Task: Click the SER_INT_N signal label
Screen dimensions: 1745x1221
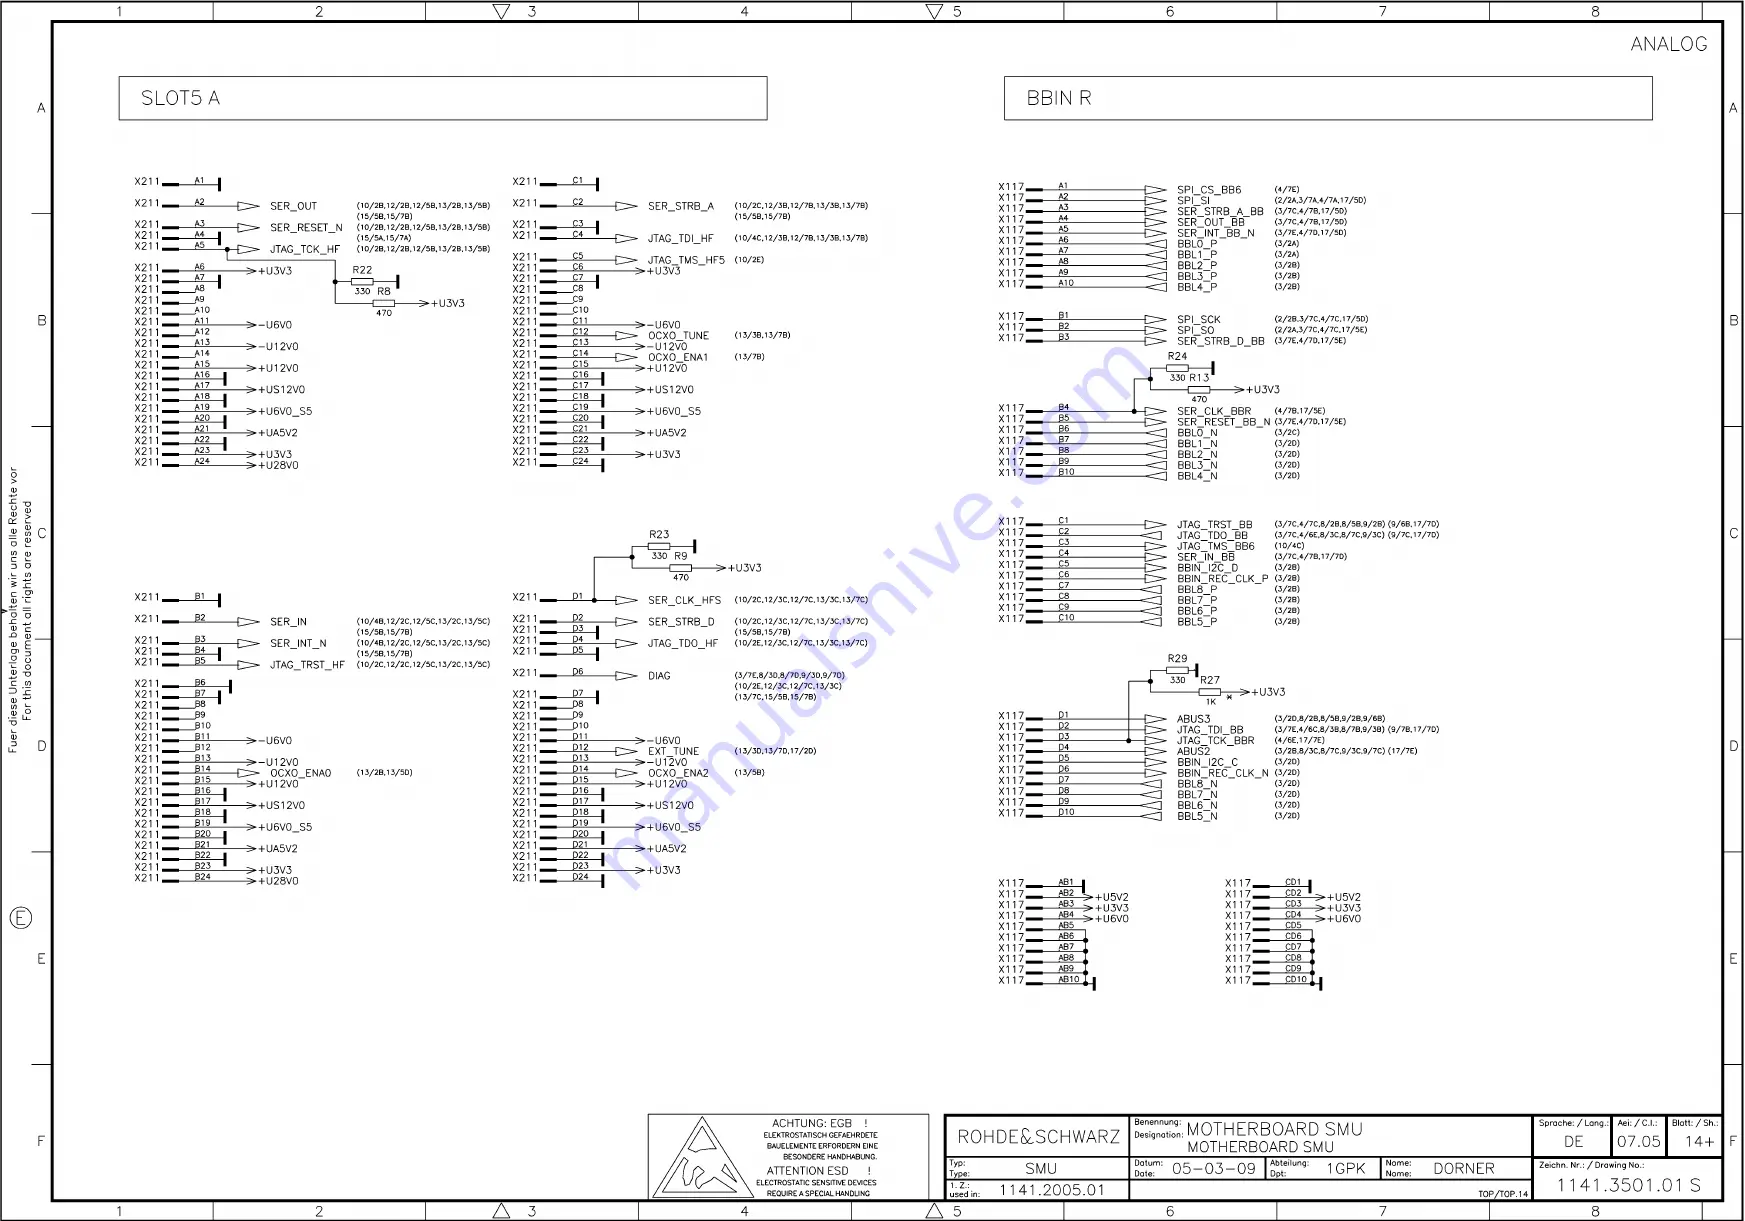Action: click(x=298, y=644)
